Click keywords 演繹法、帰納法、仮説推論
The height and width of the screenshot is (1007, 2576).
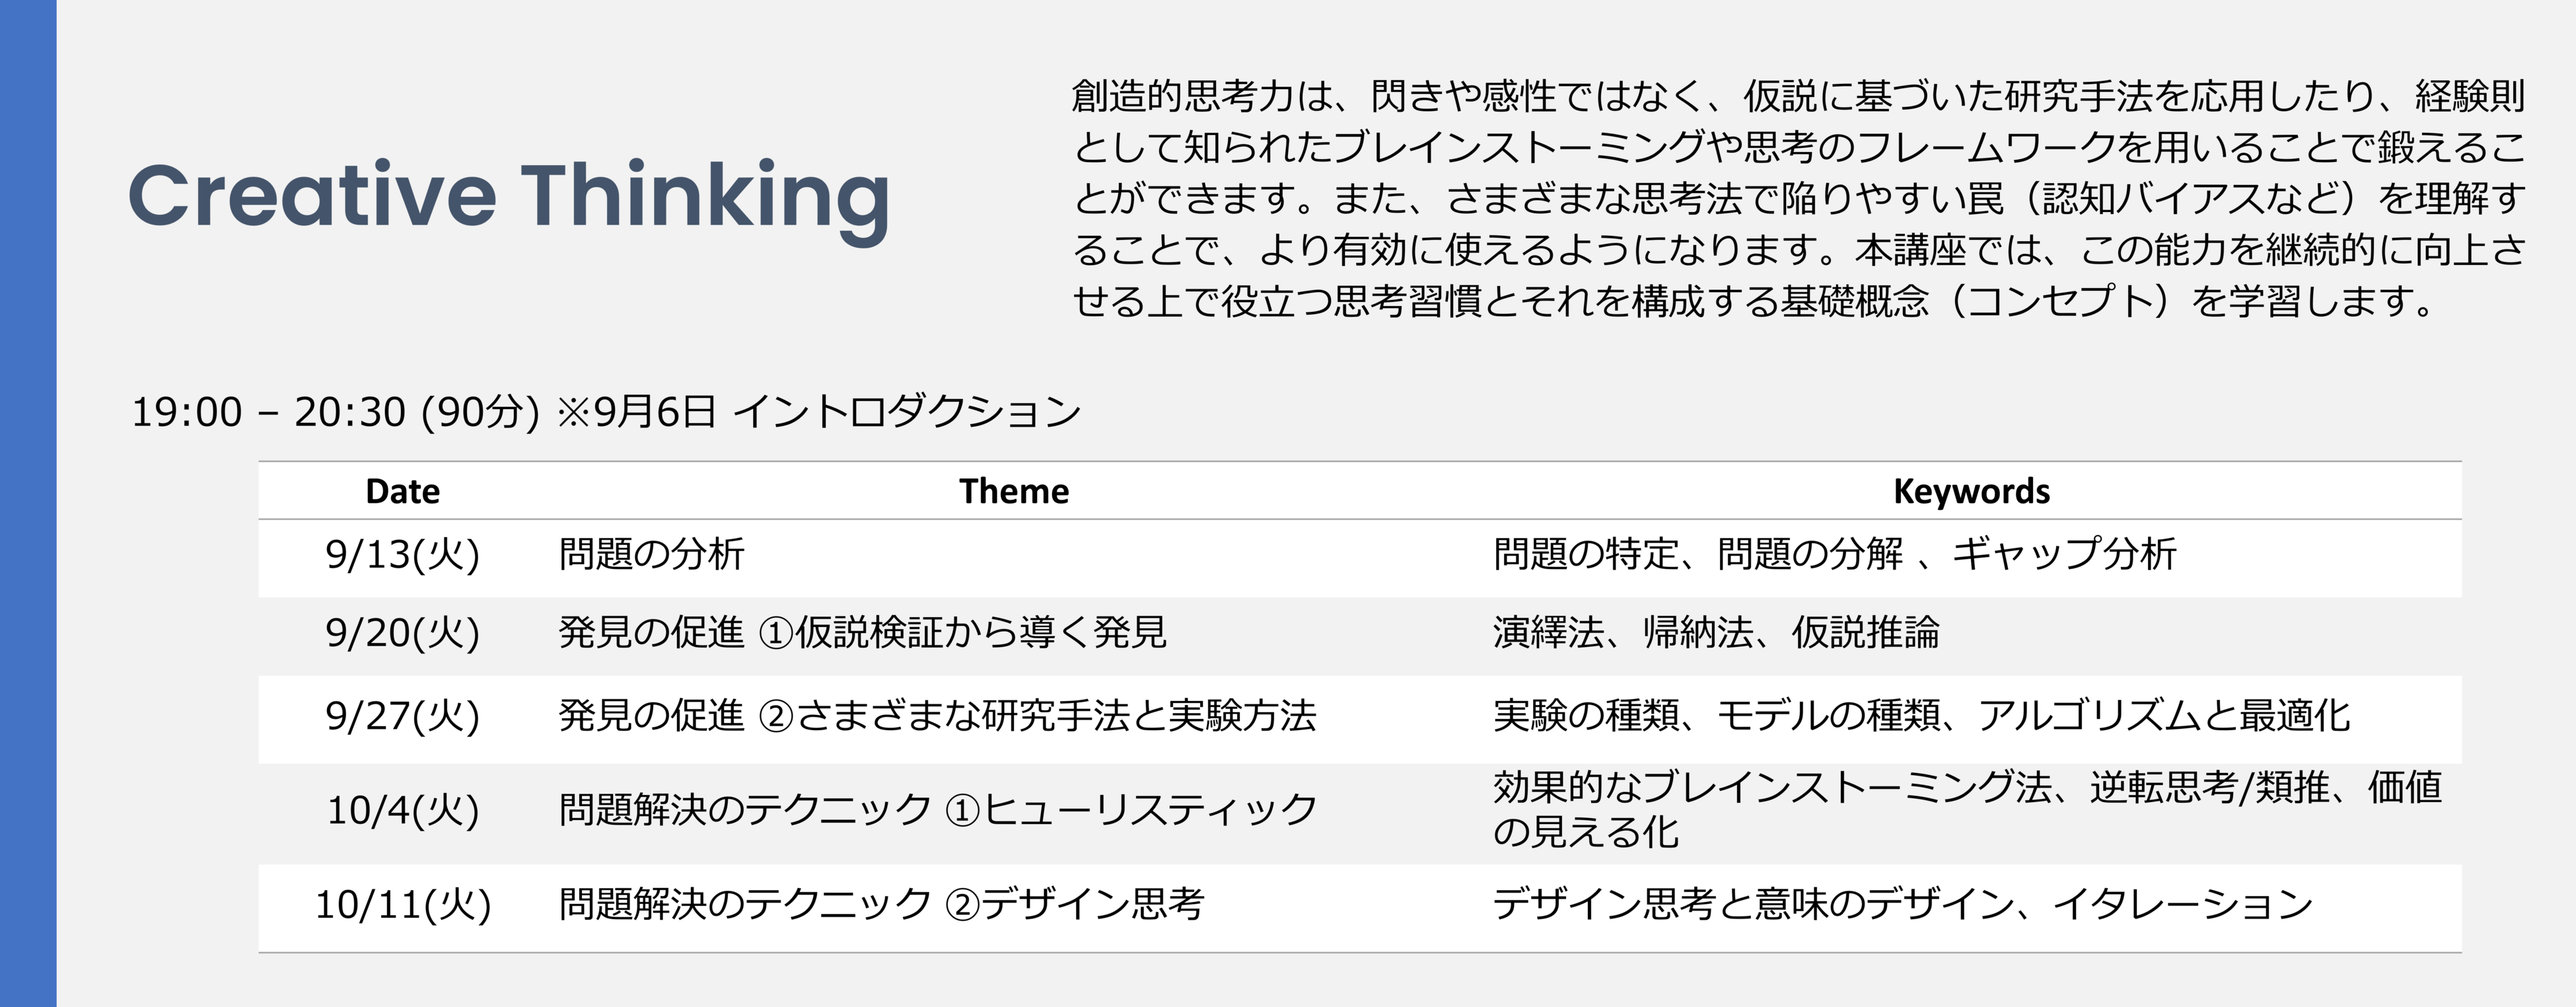click(1715, 633)
